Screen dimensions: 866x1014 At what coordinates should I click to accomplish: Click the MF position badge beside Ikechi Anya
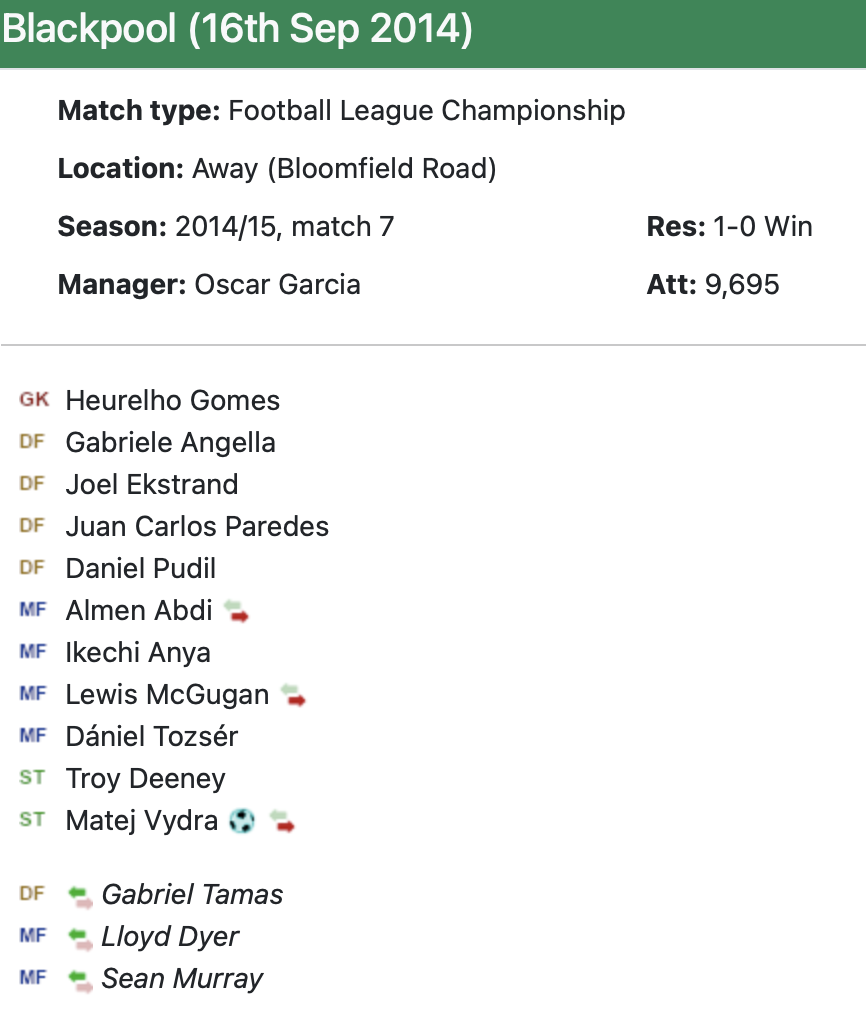33,652
